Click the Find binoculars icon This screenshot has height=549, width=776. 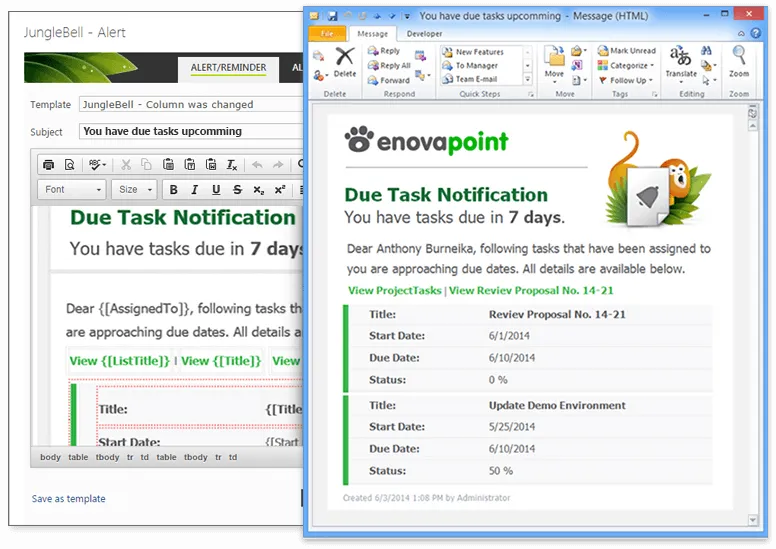point(706,50)
